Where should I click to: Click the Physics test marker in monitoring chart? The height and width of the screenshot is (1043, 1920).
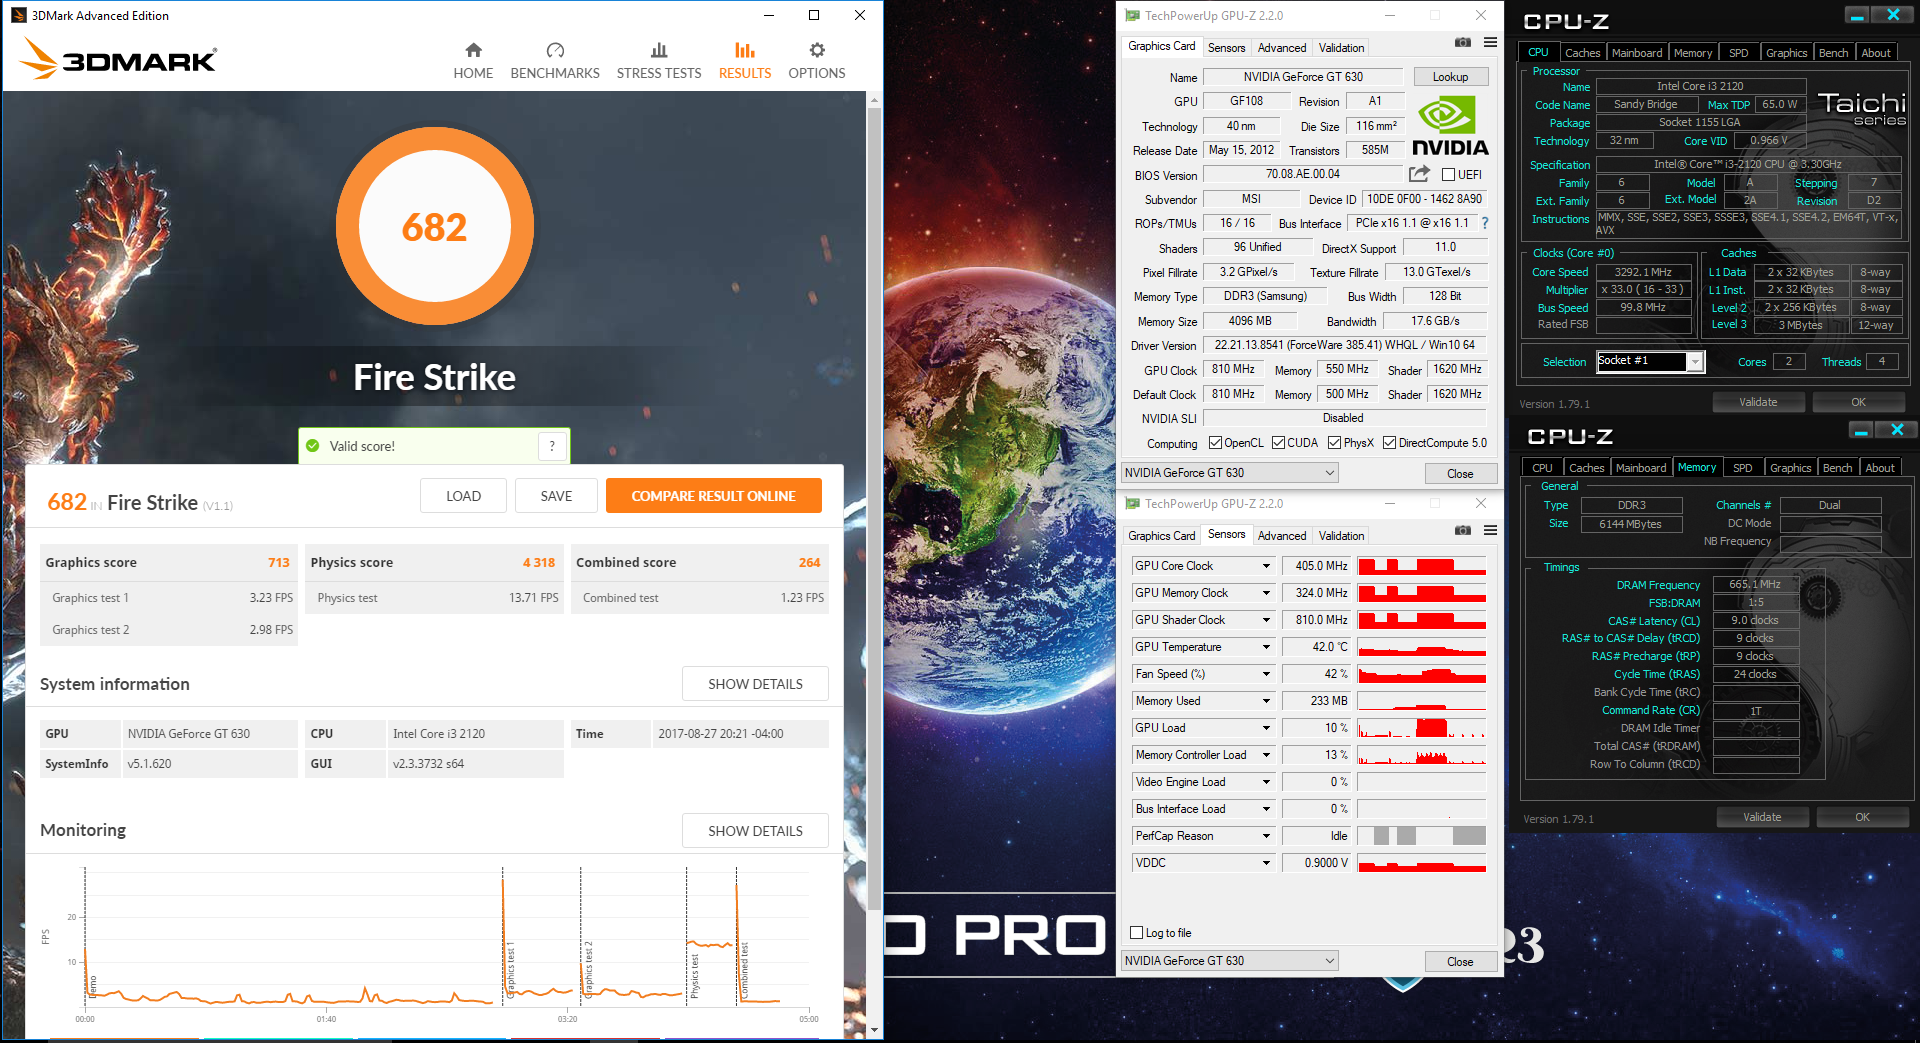pyautogui.click(x=694, y=974)
